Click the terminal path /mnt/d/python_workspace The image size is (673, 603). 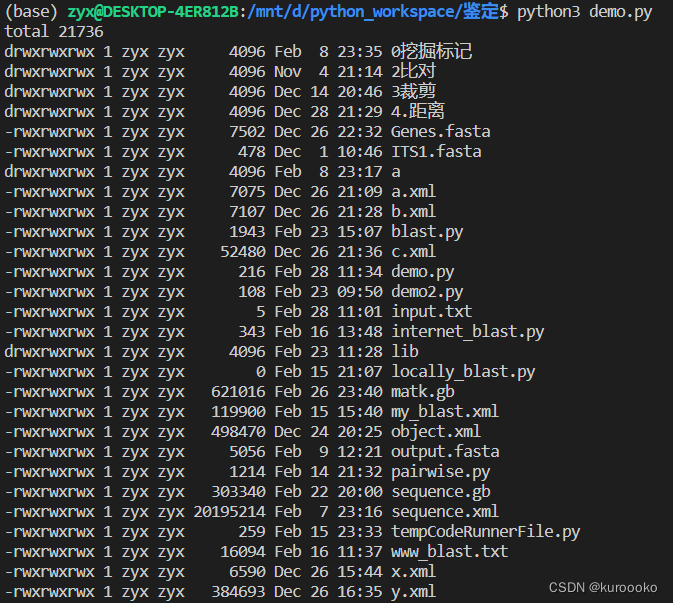click(351, 12)
